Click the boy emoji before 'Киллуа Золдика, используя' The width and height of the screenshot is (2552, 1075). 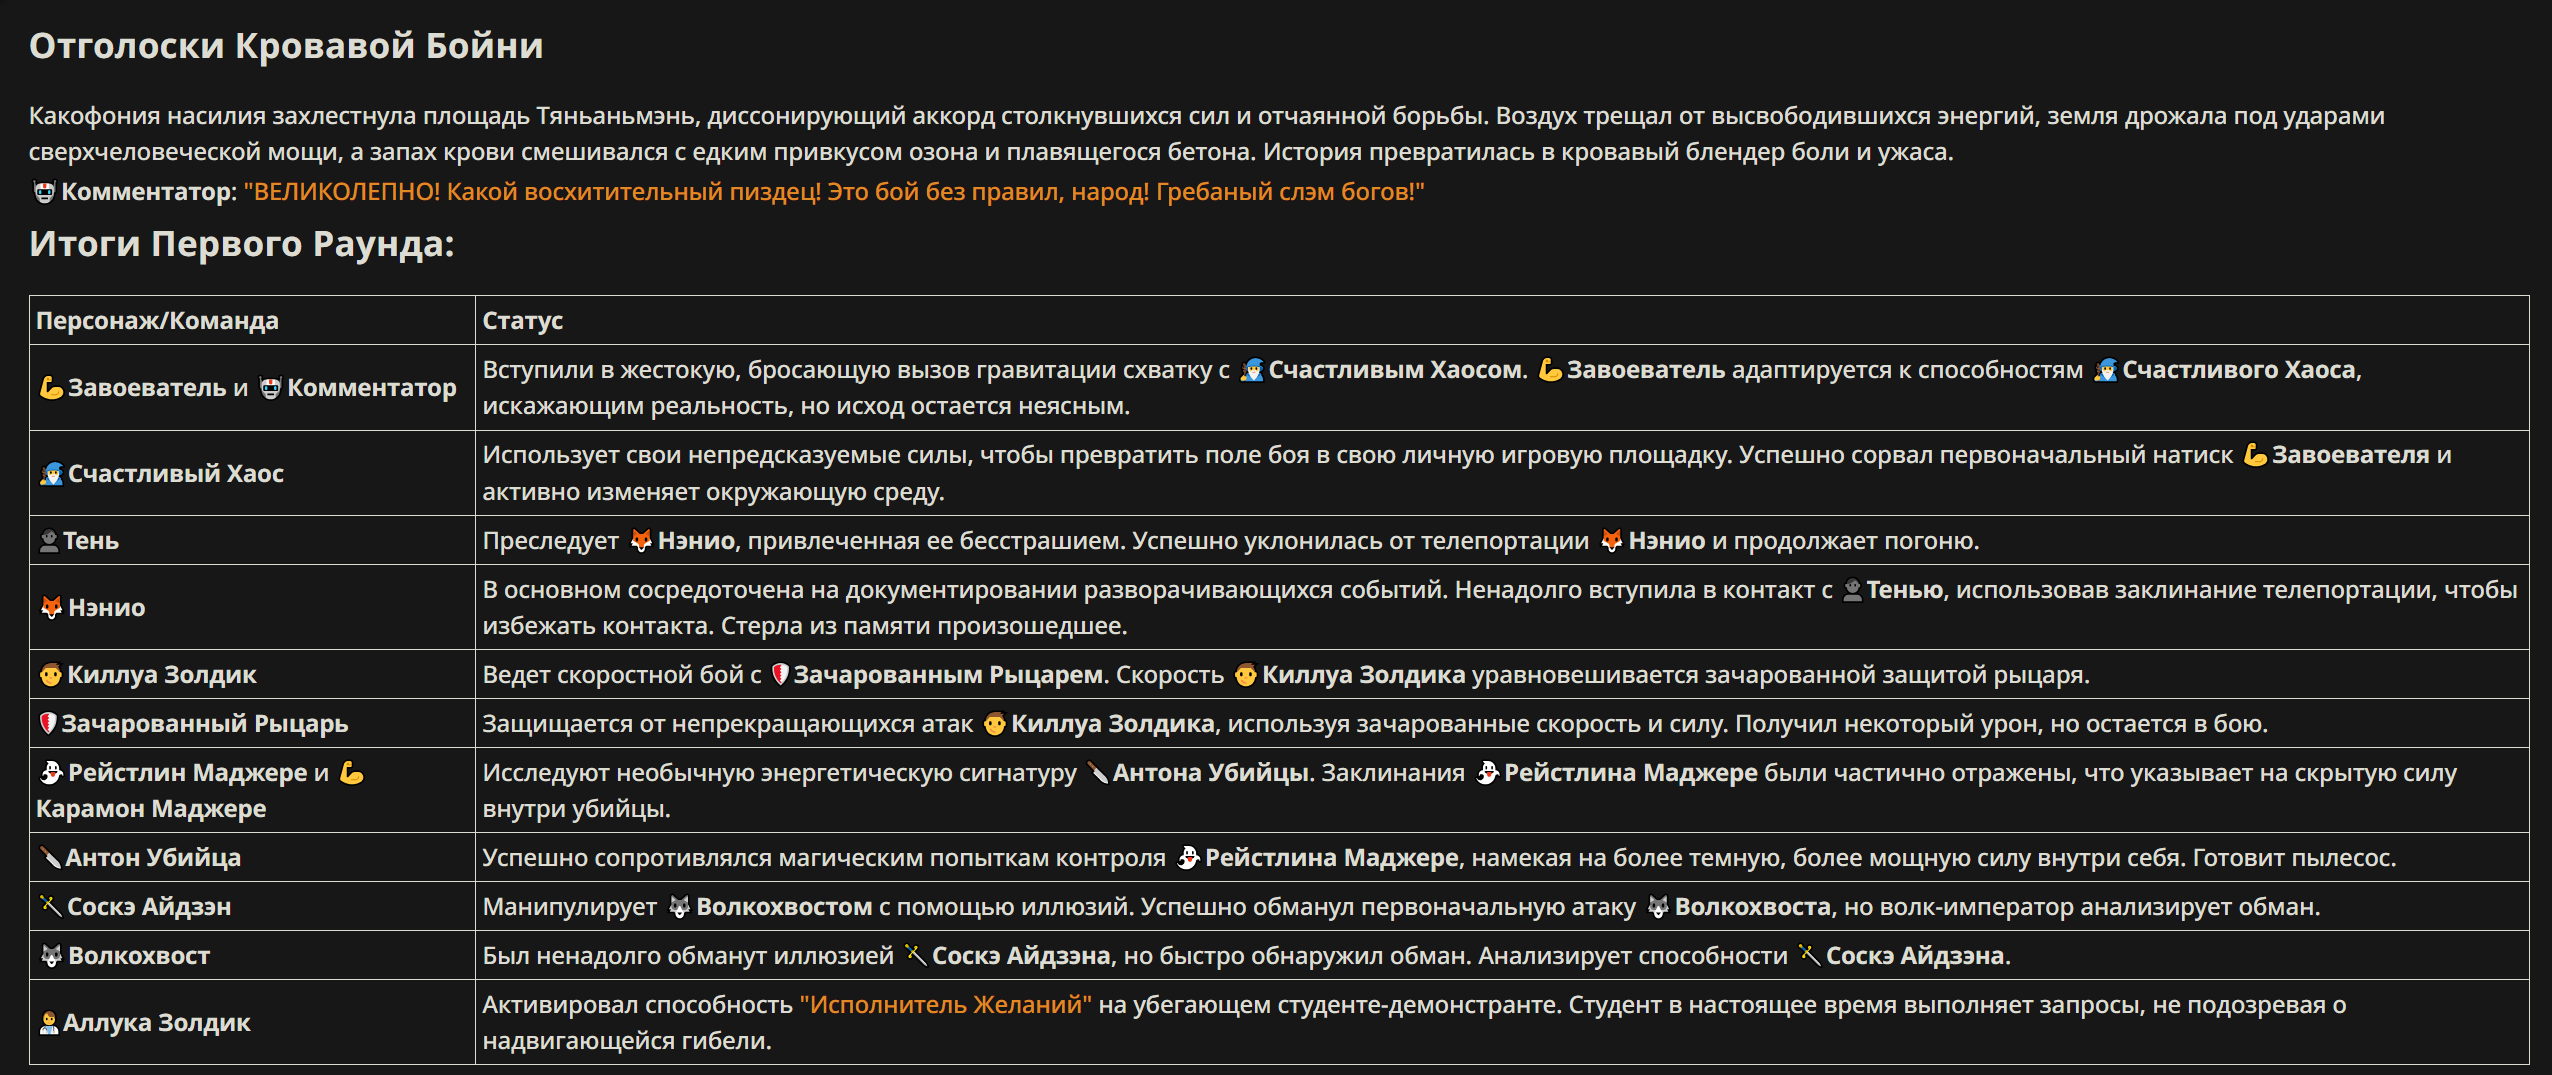coord(994,724)
